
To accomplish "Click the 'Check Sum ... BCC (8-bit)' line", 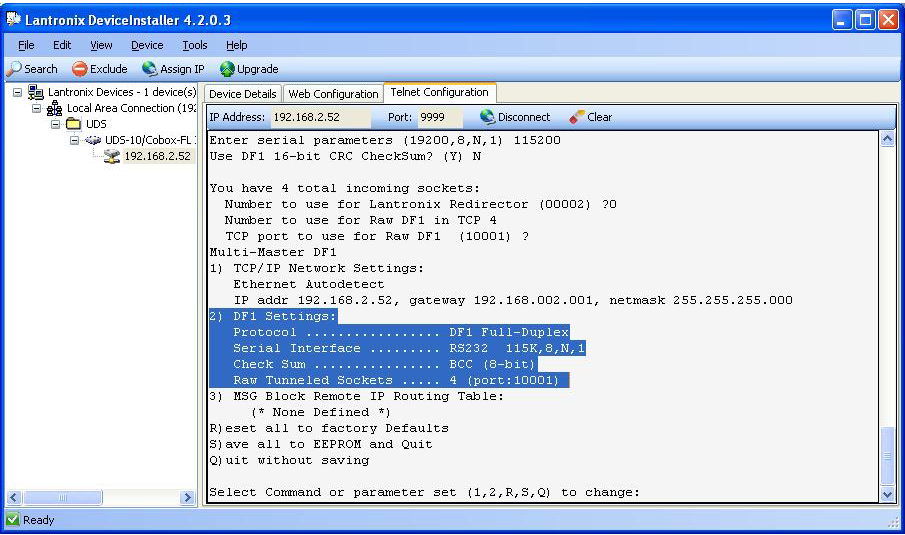I will coord(384,365).
